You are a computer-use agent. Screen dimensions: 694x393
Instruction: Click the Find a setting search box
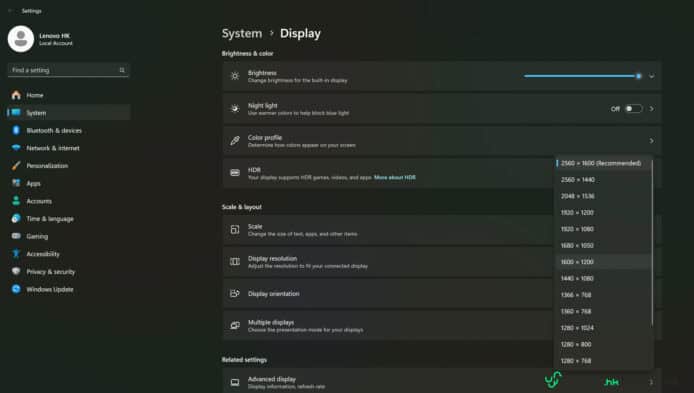69,70
